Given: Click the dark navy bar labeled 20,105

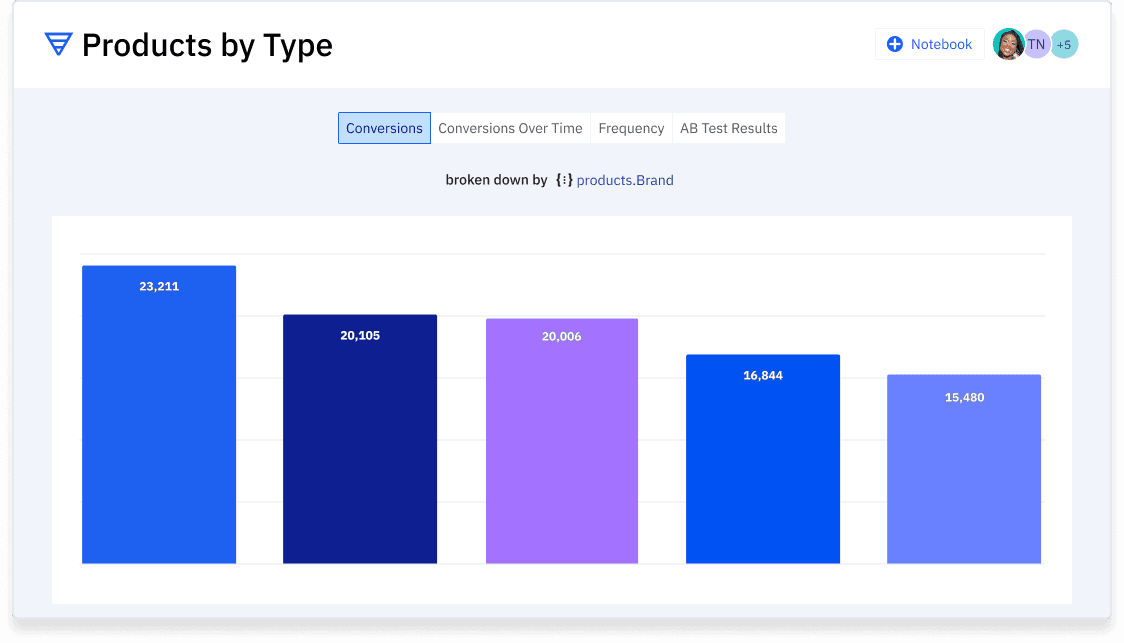Looking at the screenshot, I should point(360,438).
